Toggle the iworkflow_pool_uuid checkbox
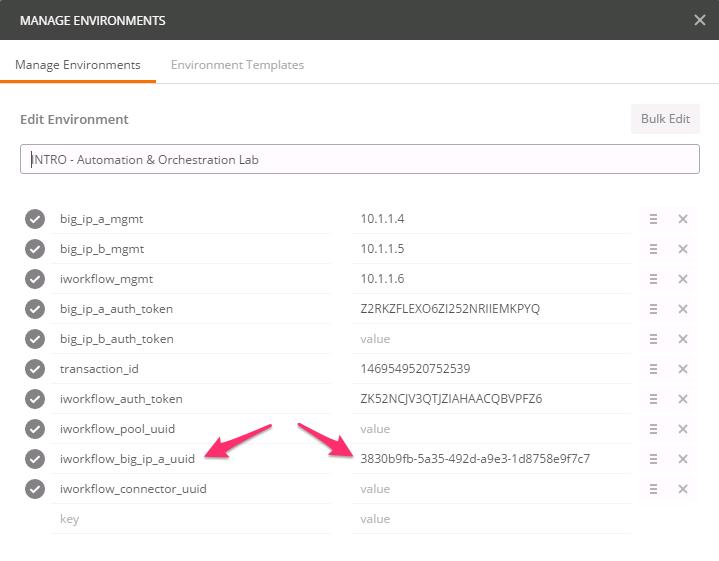The image size is (719, 561). [x=35, y=429]
